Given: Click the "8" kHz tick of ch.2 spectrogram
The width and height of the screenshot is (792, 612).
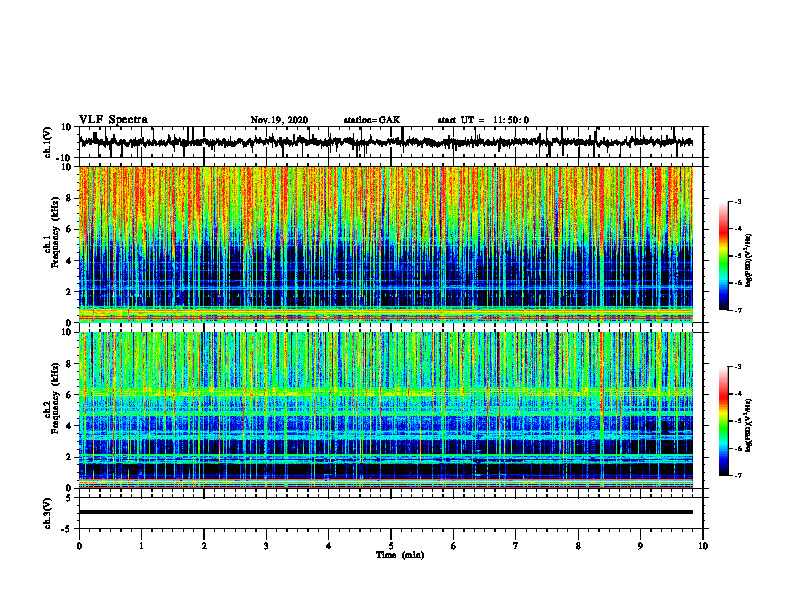Looking at the screenshot, I should (x=70, y=364).
